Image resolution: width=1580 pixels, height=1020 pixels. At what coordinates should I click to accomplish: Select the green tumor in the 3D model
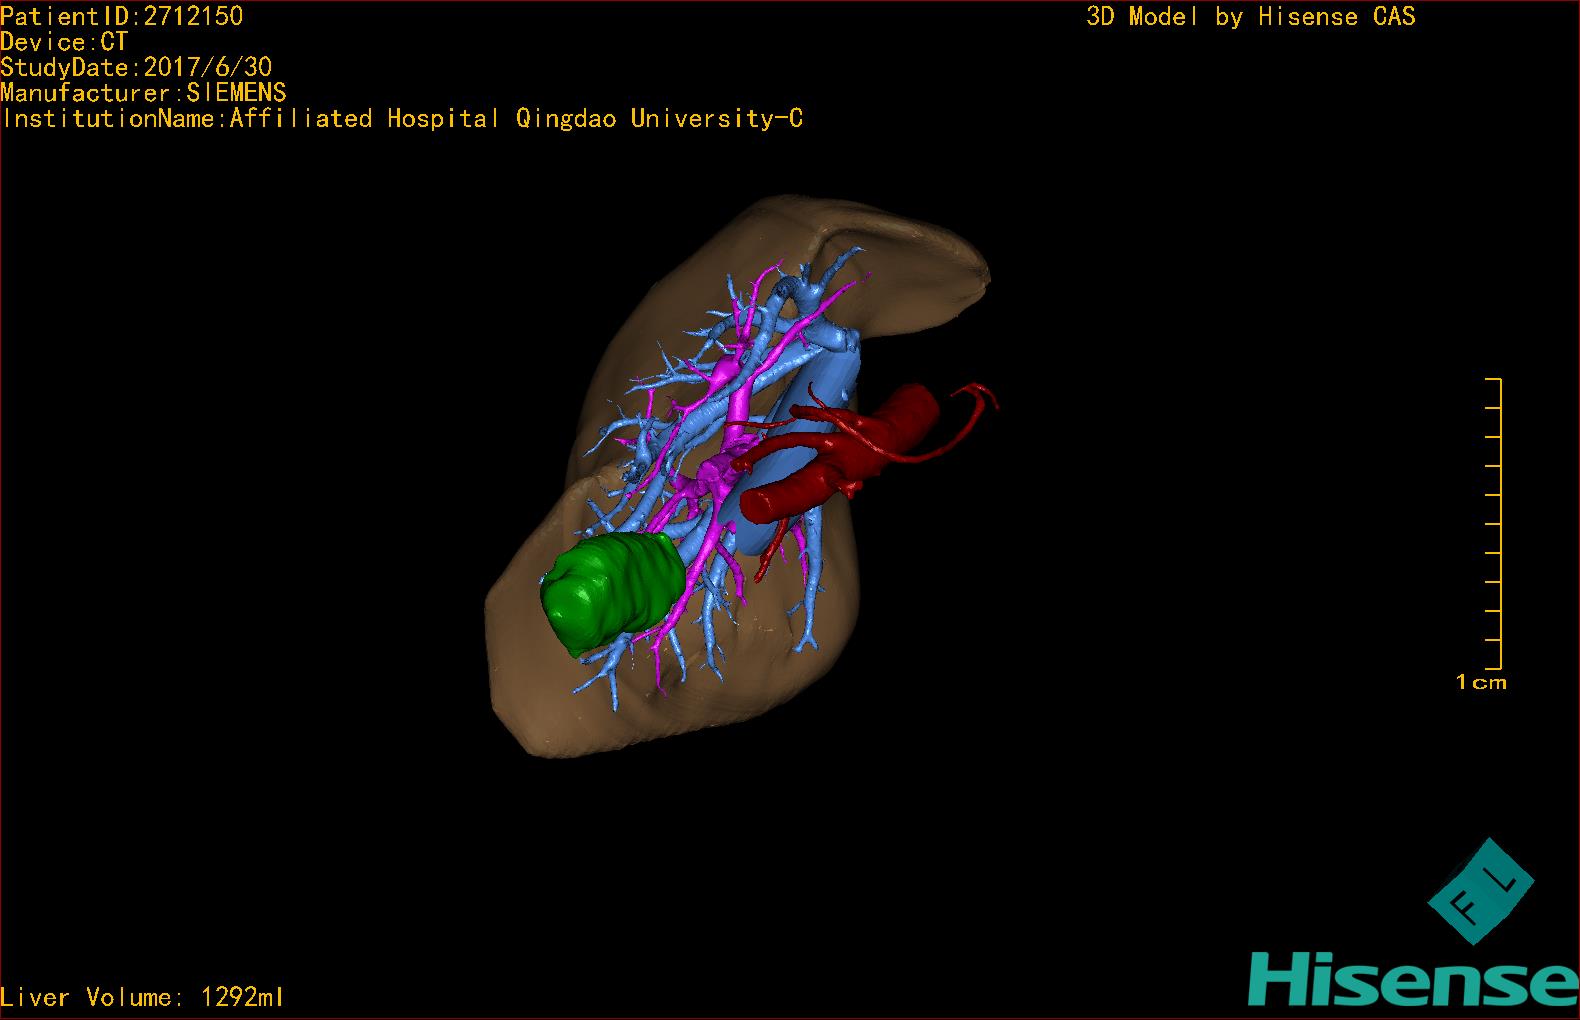pos(612,594)
